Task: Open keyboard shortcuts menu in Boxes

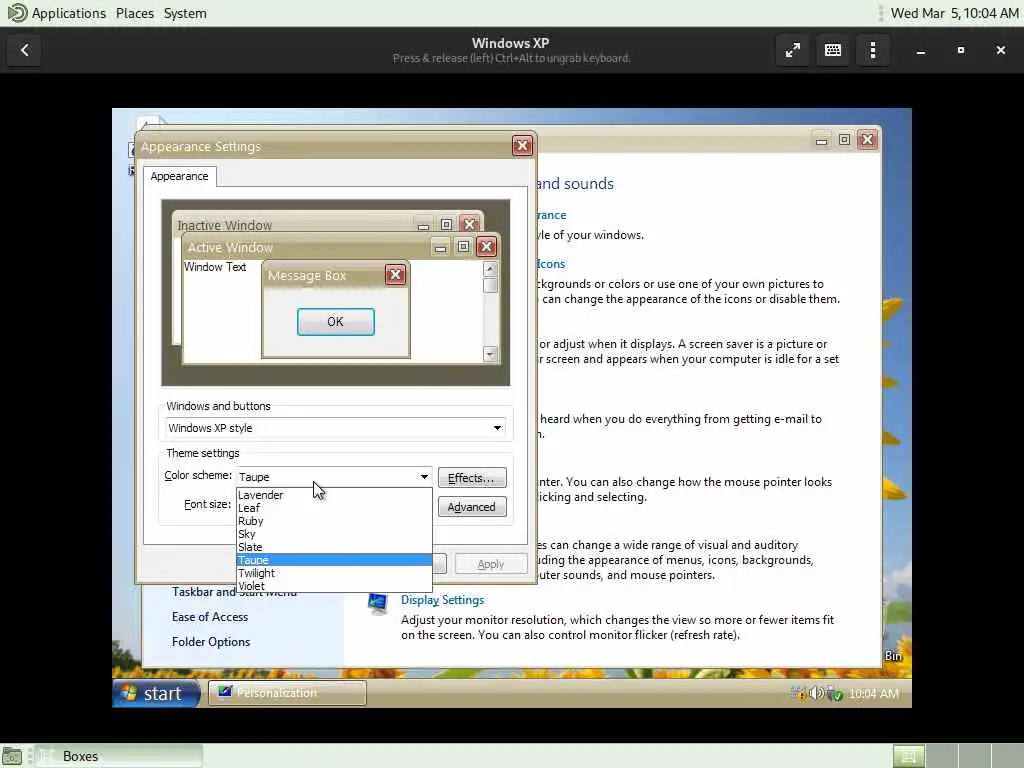Action: (x=833, y=50)
